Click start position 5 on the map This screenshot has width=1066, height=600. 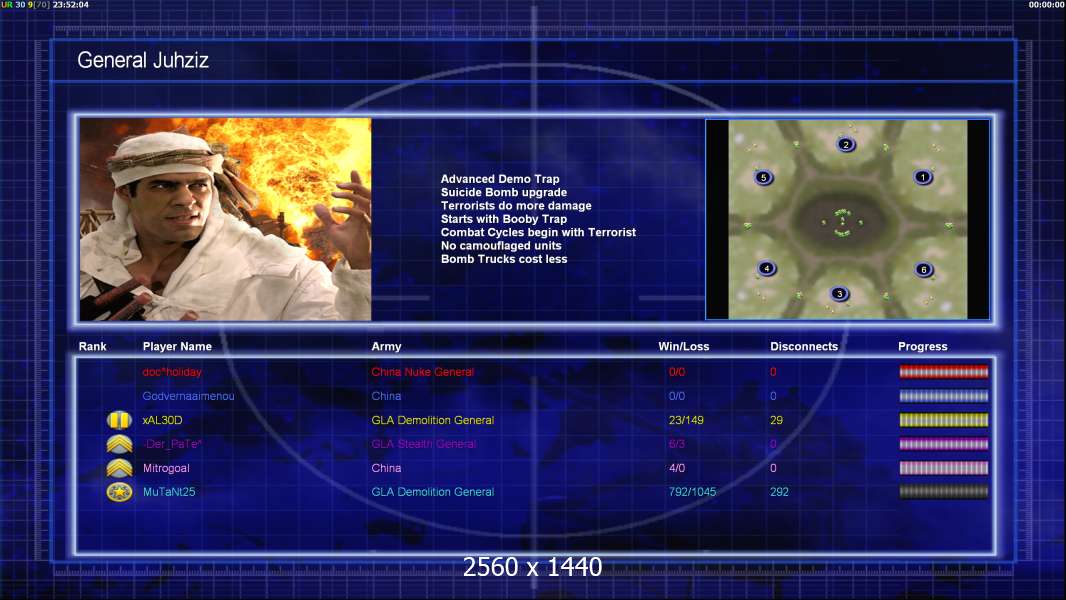click(x=763, y=178)
